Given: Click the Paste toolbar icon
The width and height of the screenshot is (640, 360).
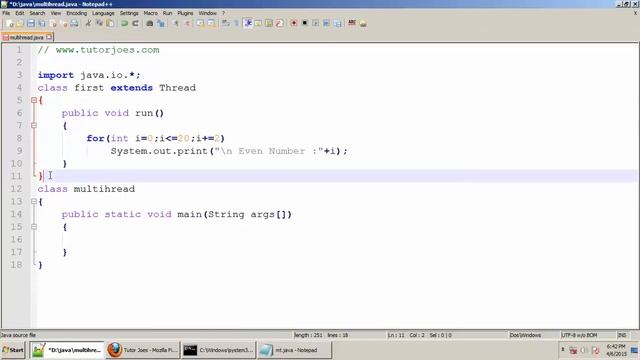Looking at the screenshot, I should pyautogui.click(x=110, y=24).
